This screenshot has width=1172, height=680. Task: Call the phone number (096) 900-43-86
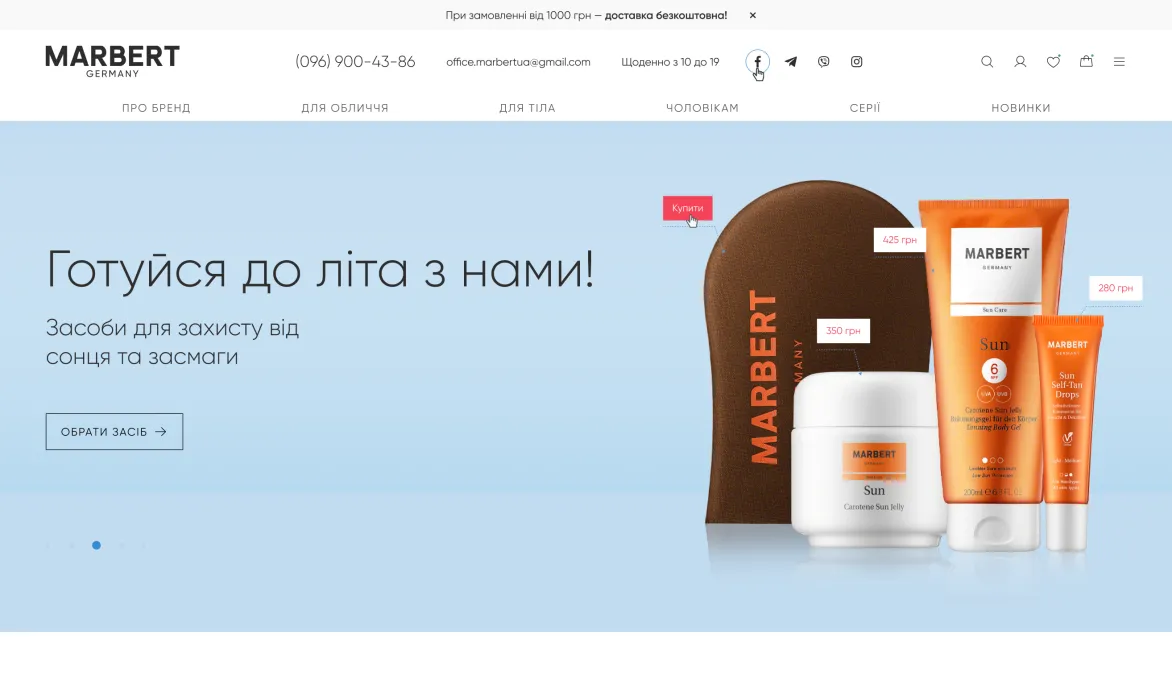(x=355, y=61)
